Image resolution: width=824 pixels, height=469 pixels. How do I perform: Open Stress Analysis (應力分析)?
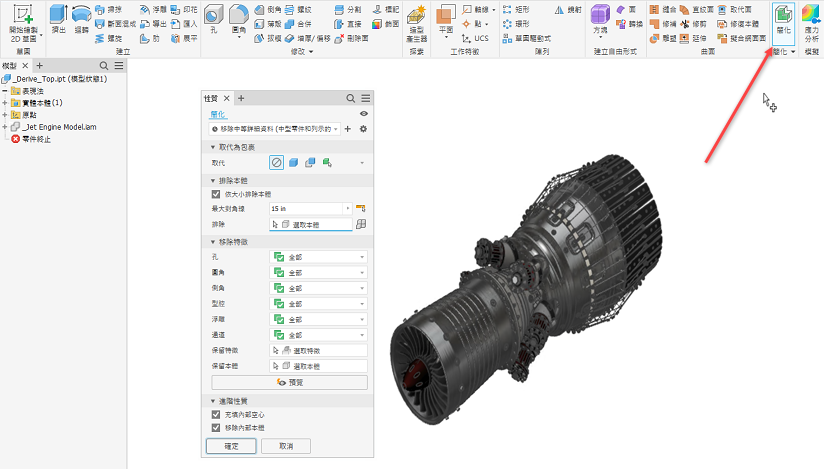pos(811,24)
